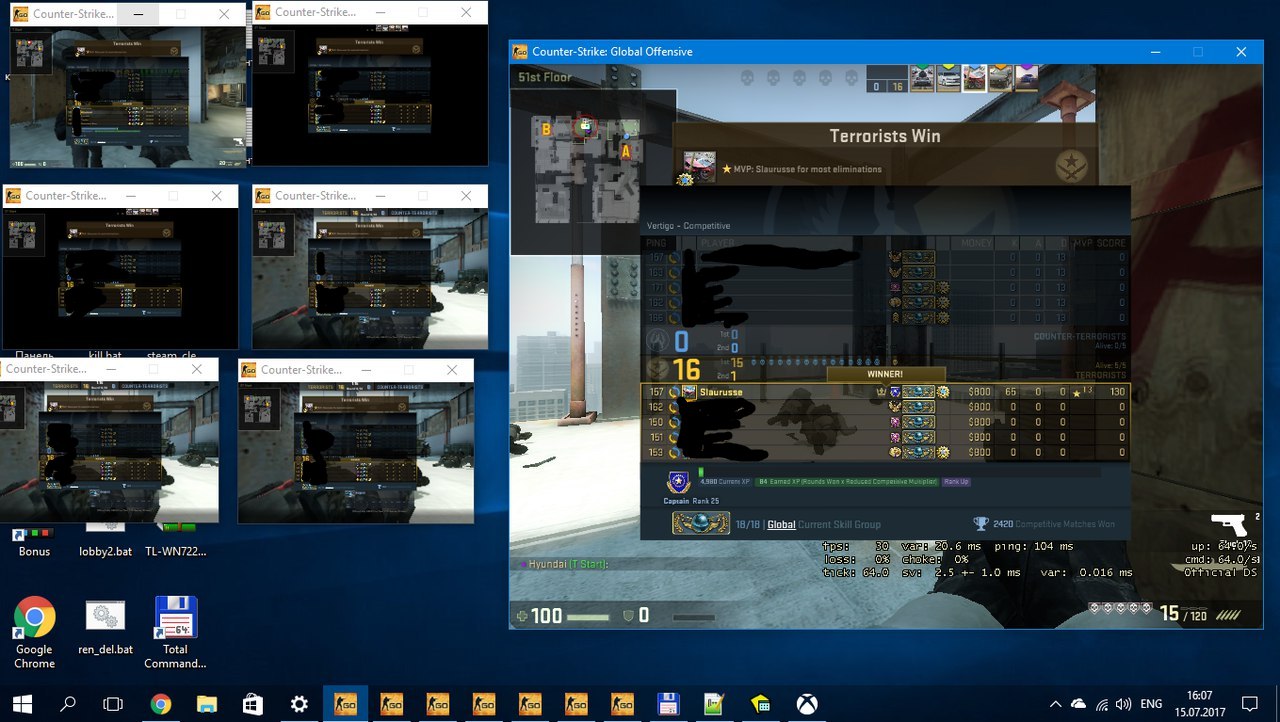
Task: Click the network Wi-Fi tray icon
Action: coord(1102,704)
